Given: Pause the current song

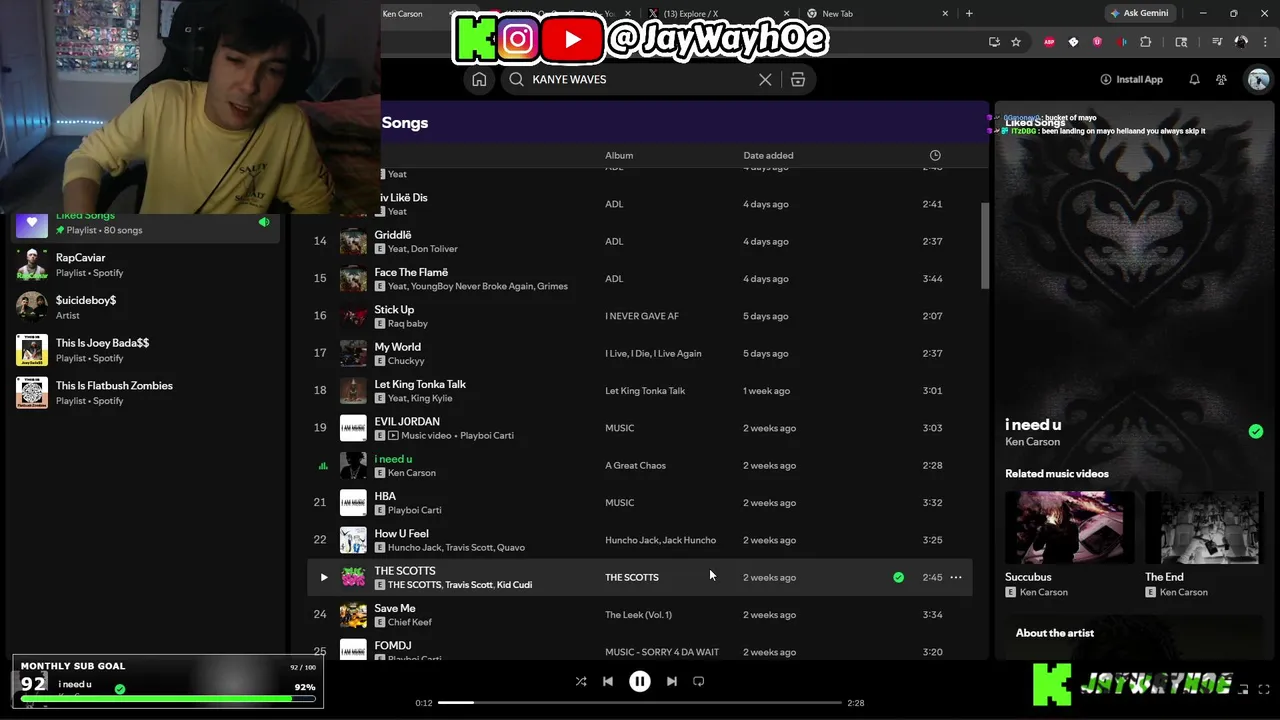Looking at the screenshot, I should coord(640,681).
